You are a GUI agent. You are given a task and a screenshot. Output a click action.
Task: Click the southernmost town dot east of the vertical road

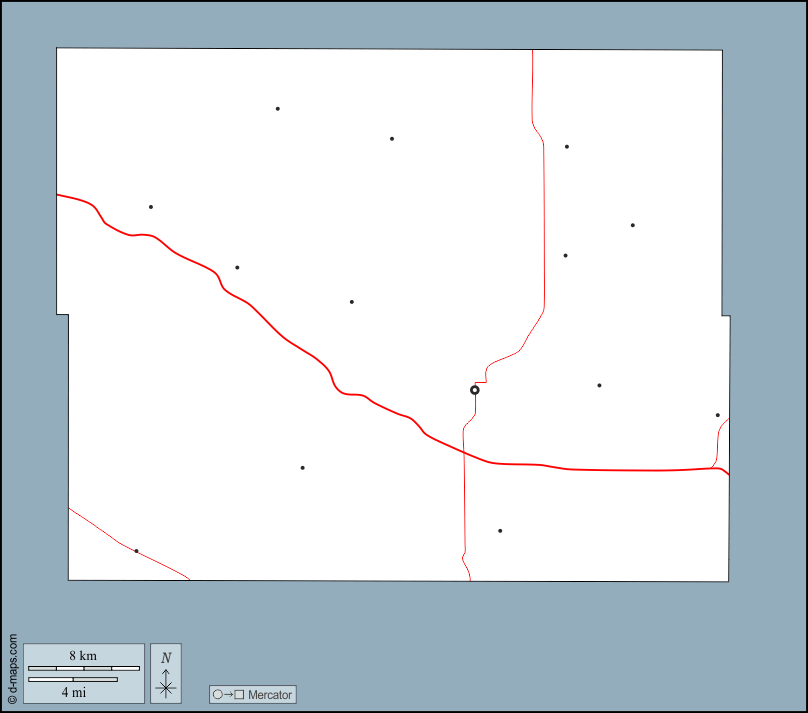(x=500, y=531)
